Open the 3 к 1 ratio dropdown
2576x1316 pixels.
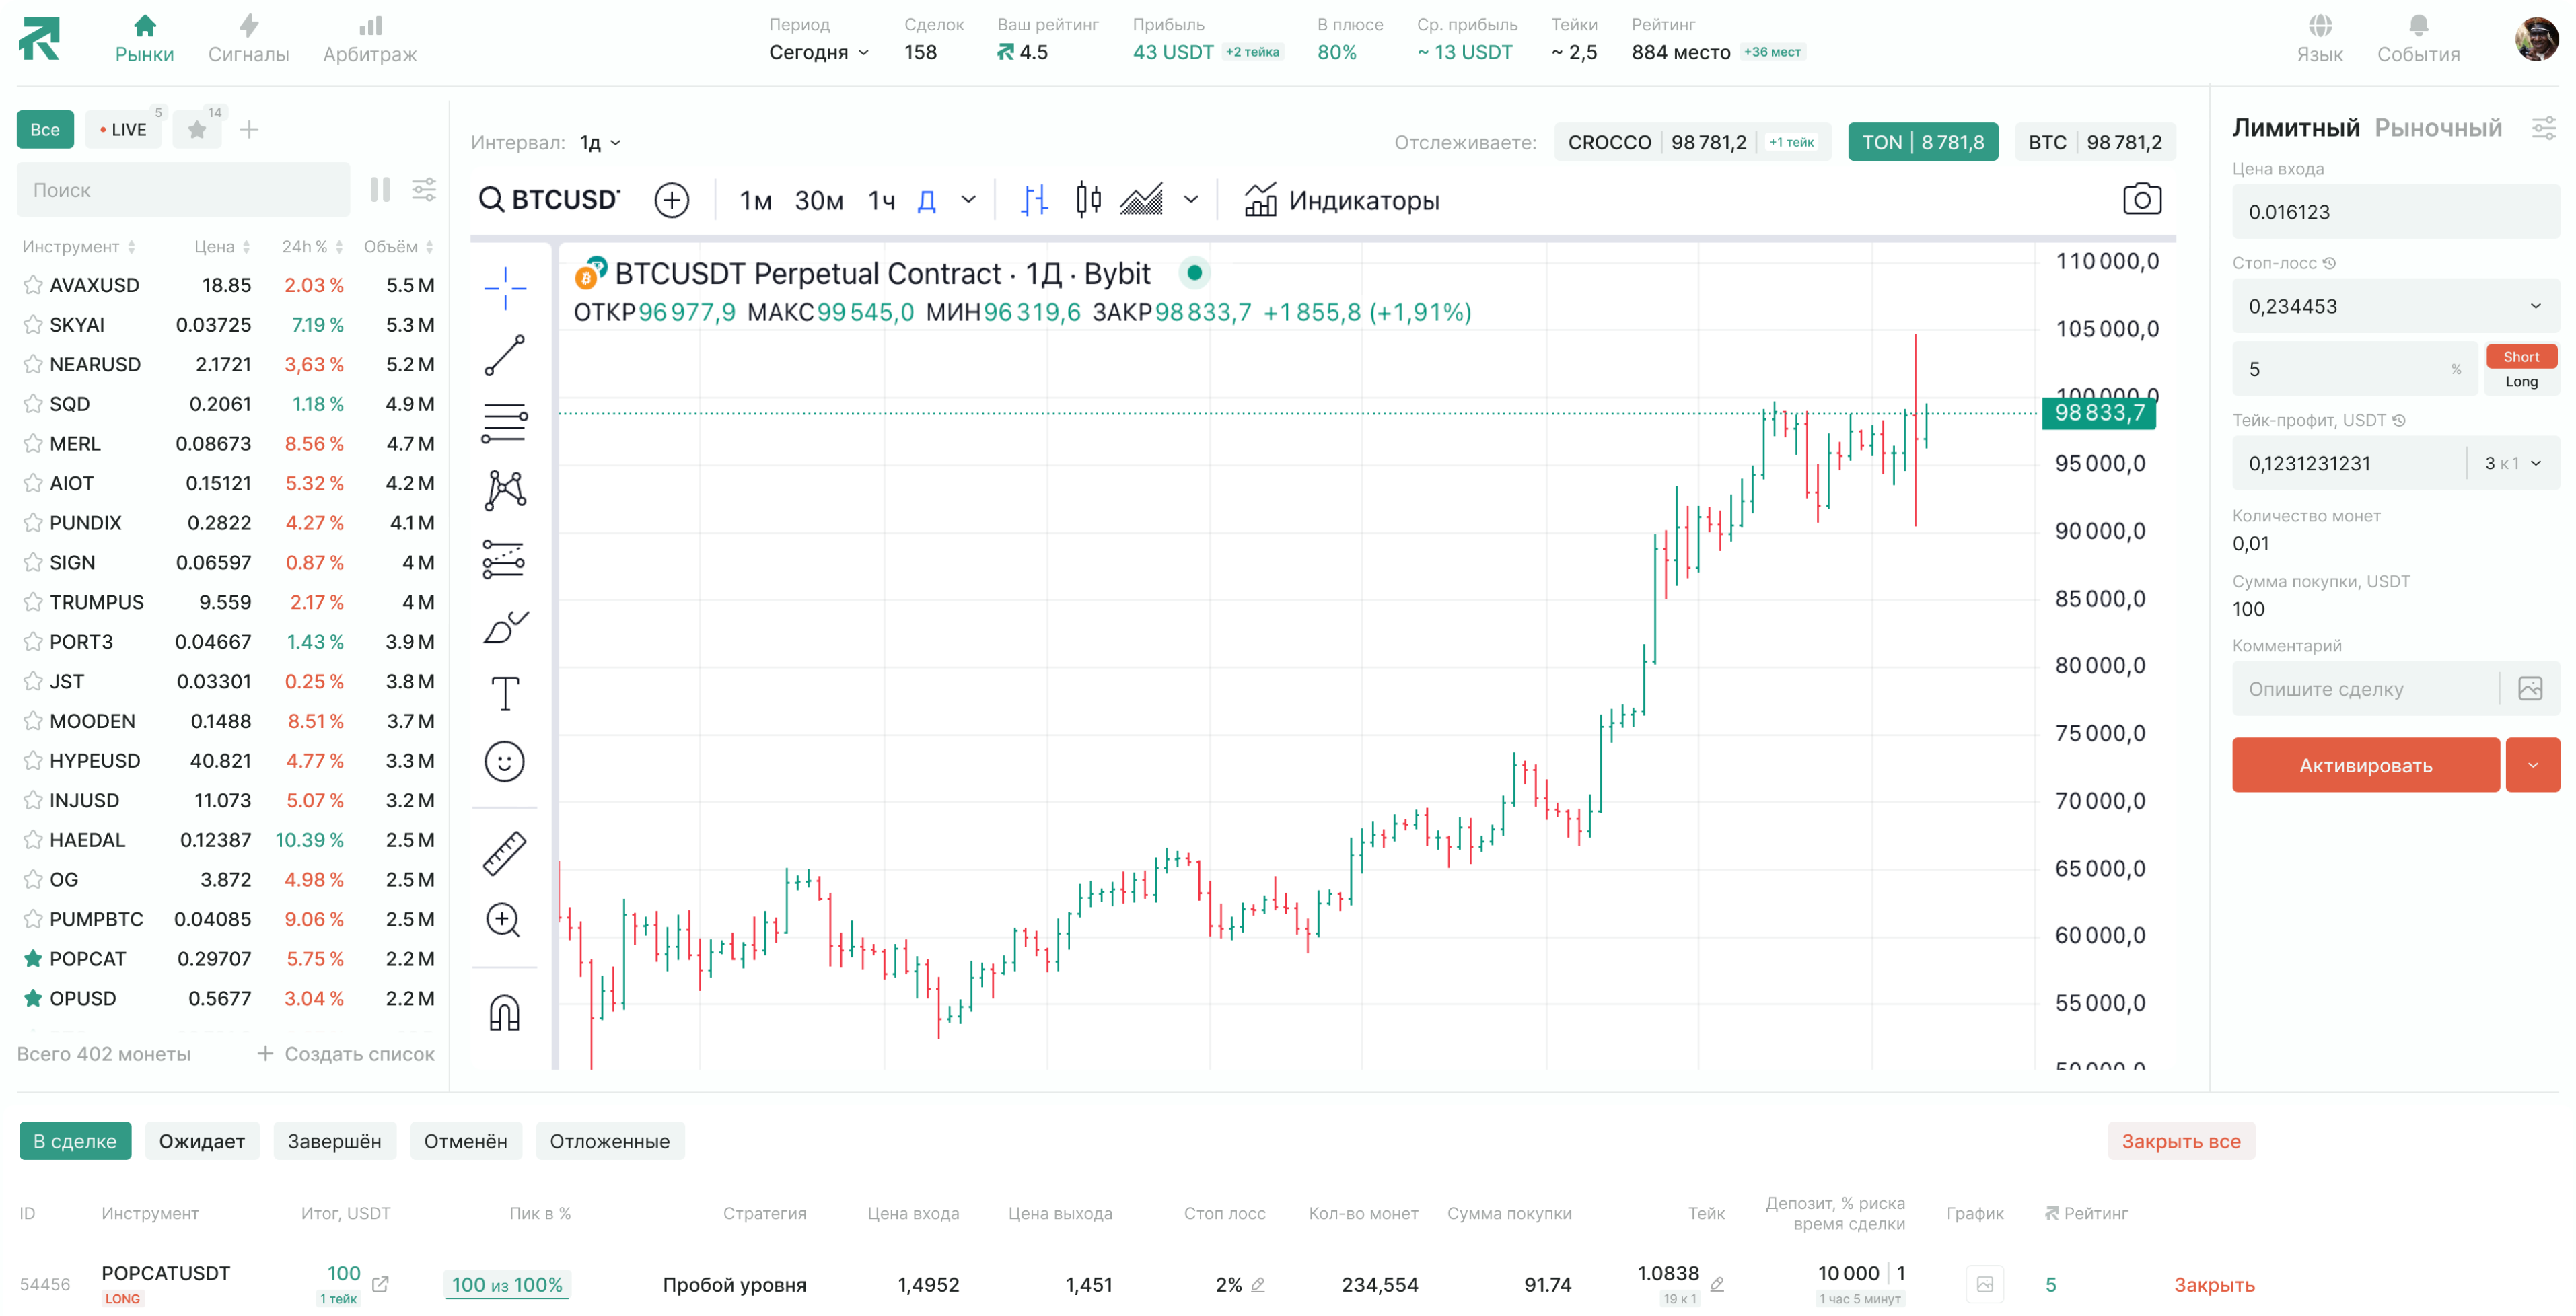[x=2512, y=464]
